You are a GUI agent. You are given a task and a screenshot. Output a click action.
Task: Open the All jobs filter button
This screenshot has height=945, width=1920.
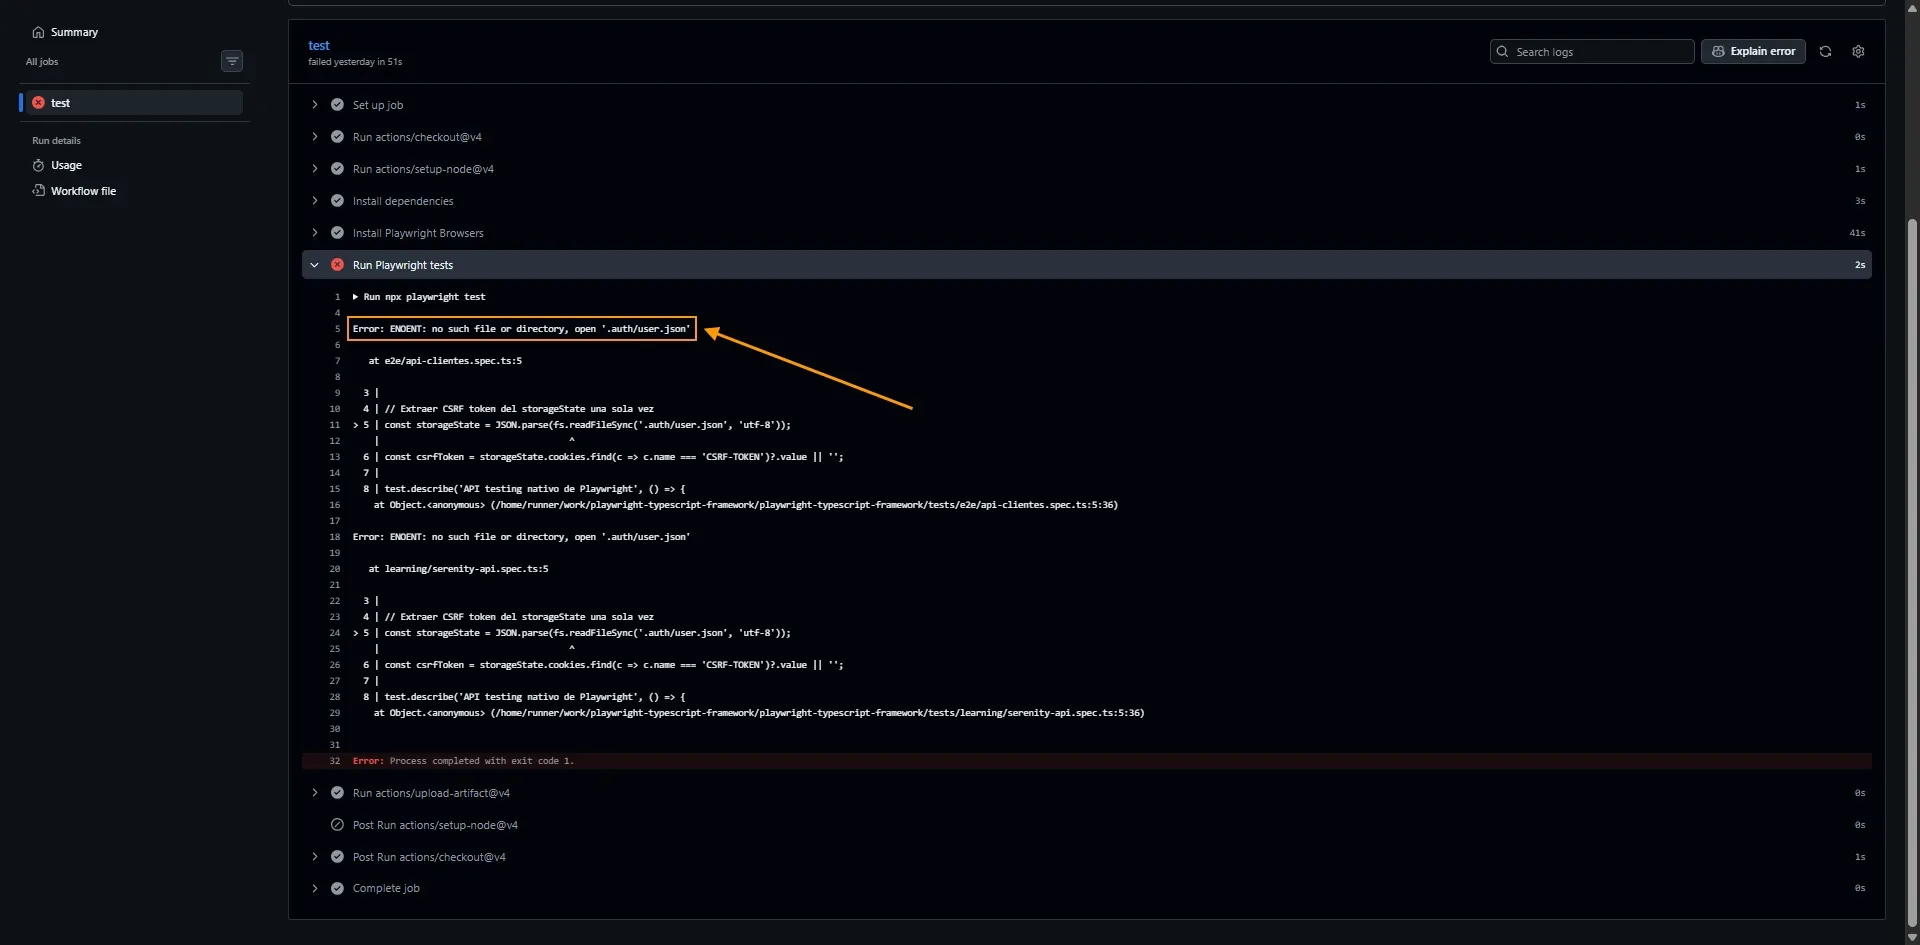(x=232, y=62)
